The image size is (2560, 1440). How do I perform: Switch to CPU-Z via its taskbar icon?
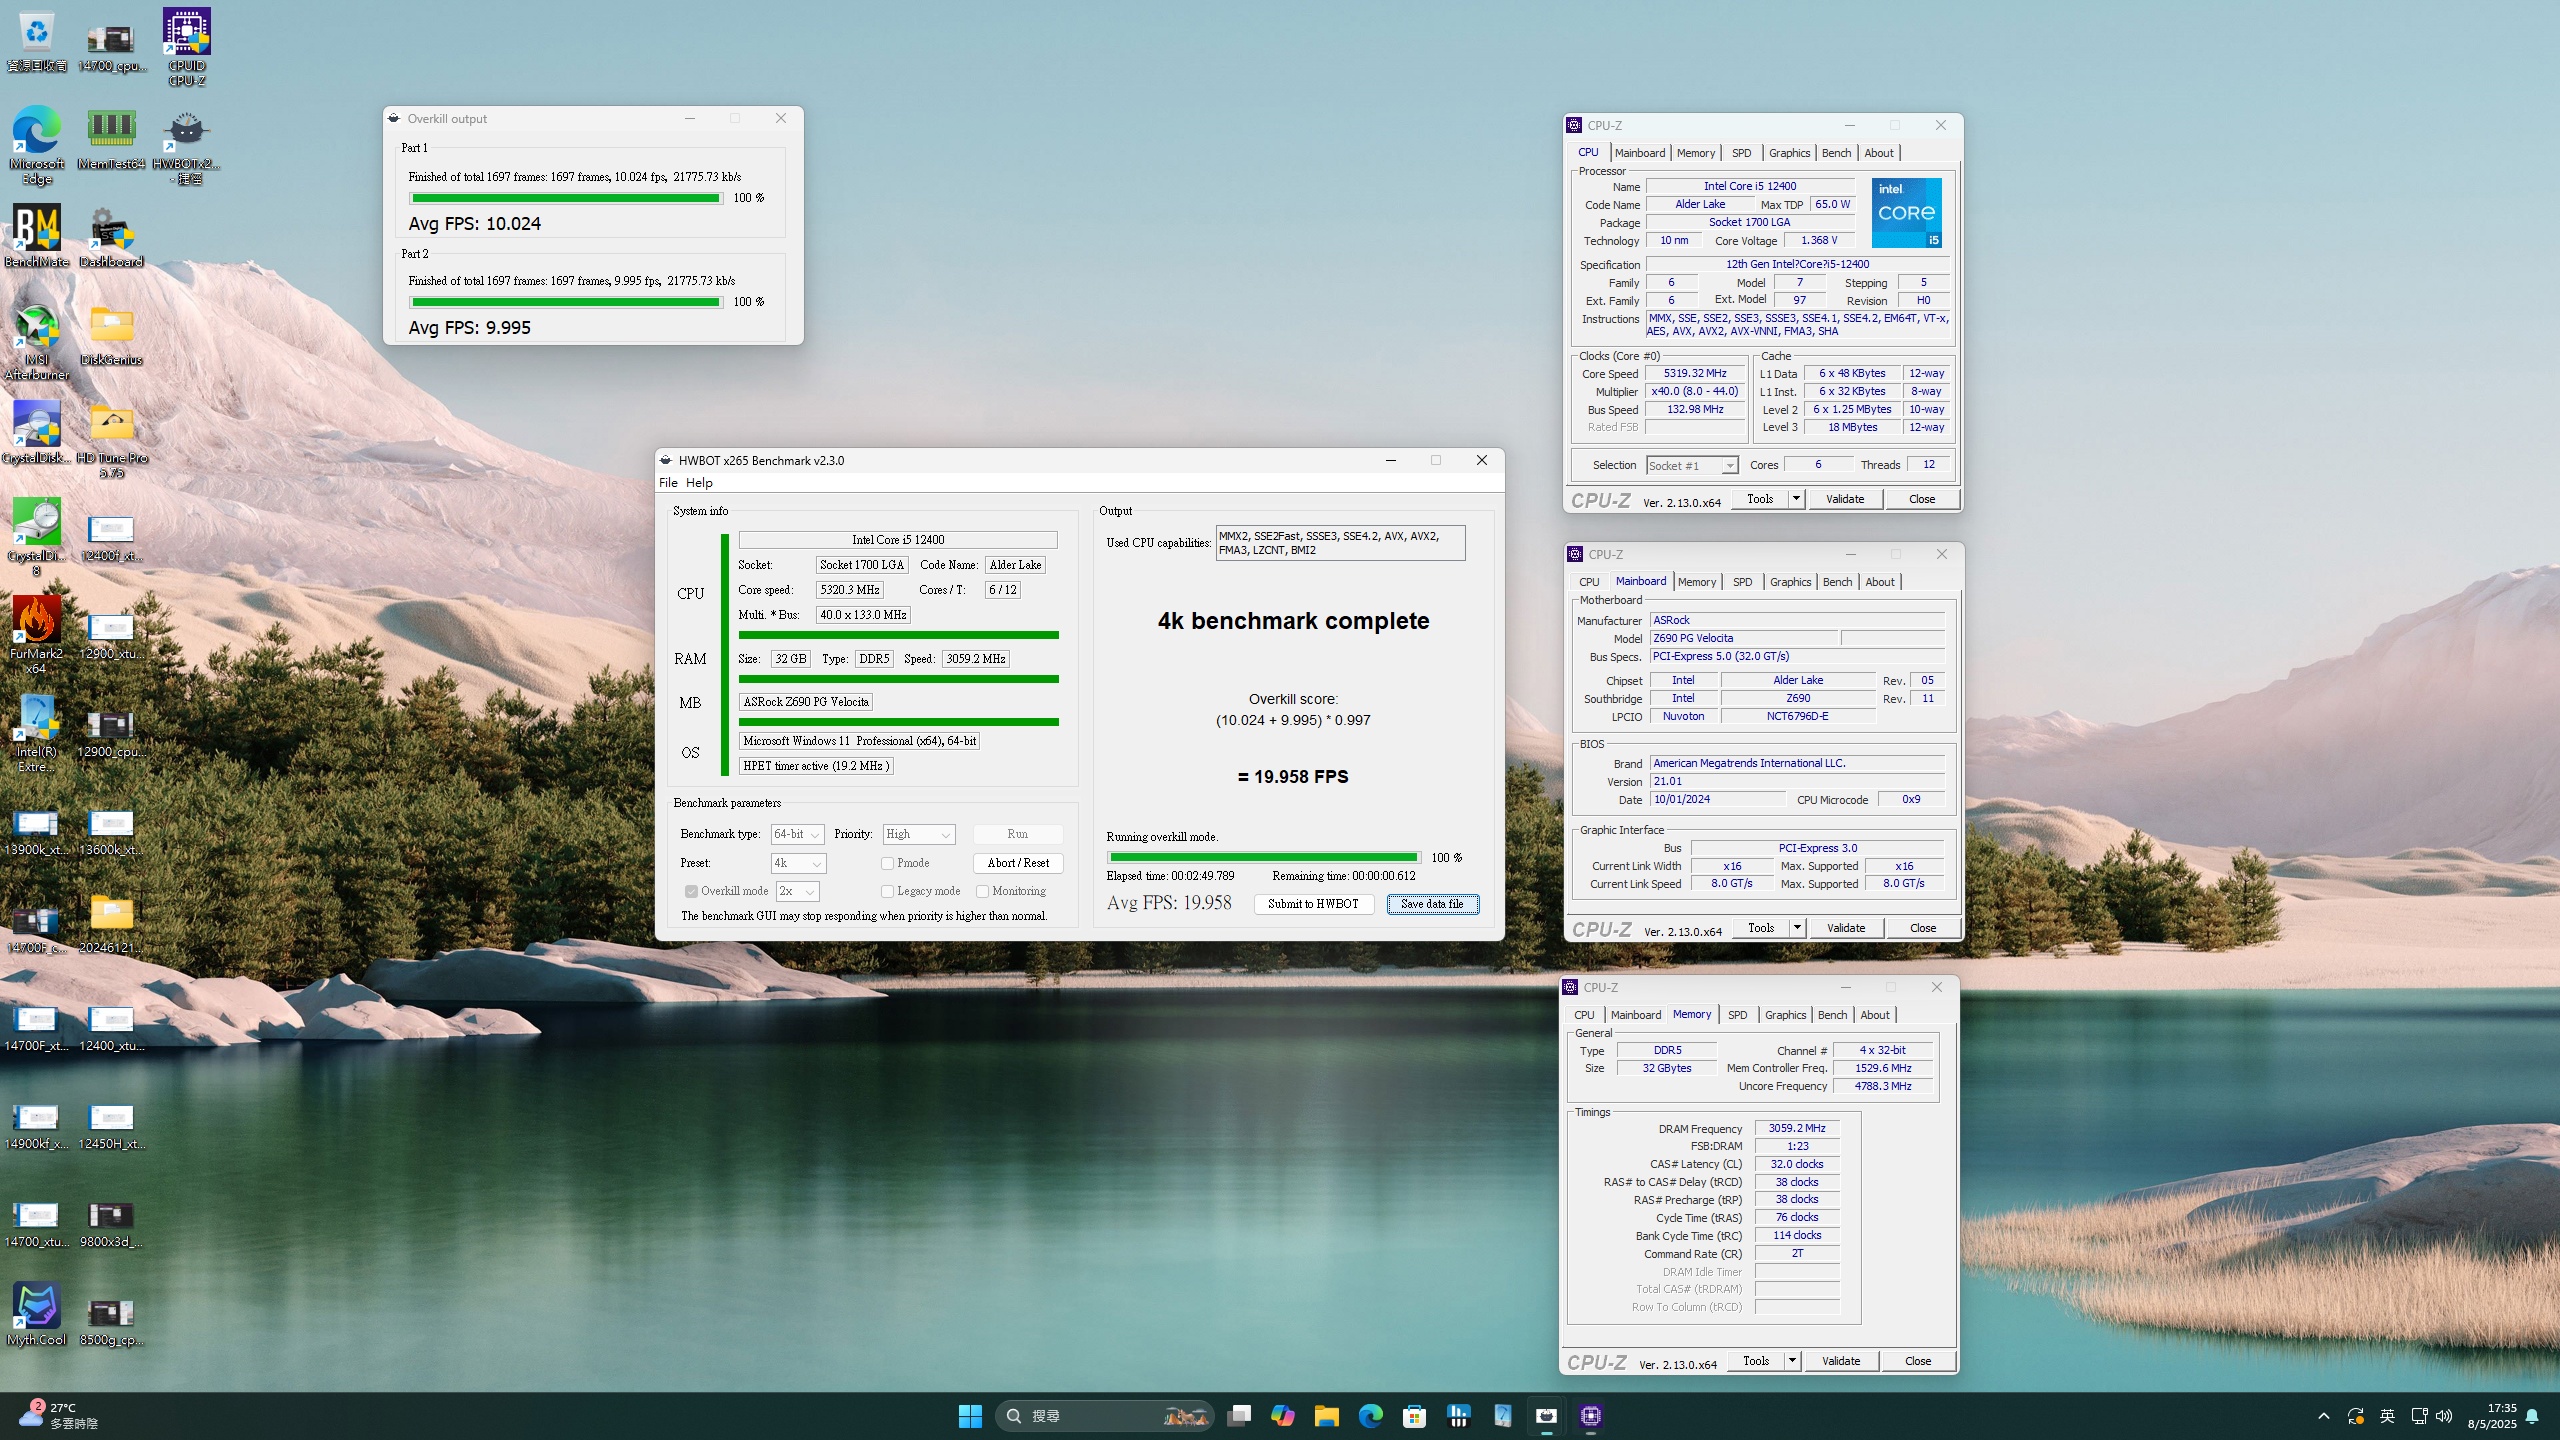[1590, 1416]
